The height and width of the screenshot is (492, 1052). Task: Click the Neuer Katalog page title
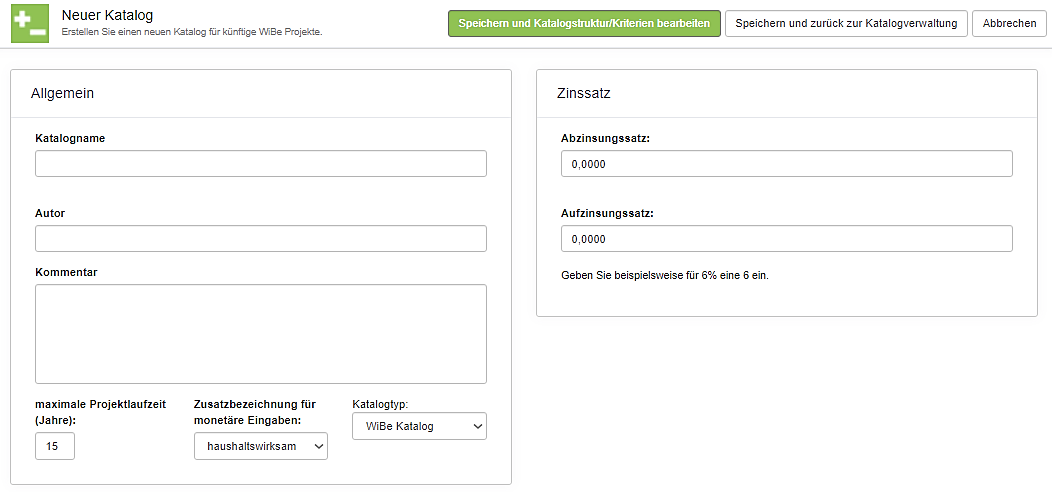click(107, 15)
